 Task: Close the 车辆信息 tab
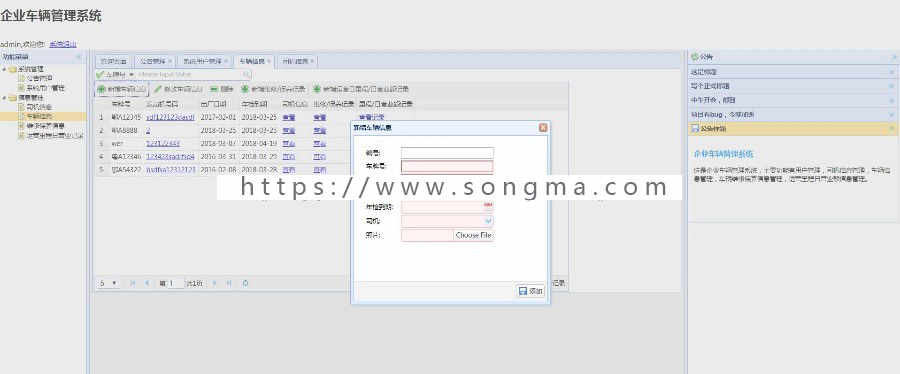pos(269,61)
